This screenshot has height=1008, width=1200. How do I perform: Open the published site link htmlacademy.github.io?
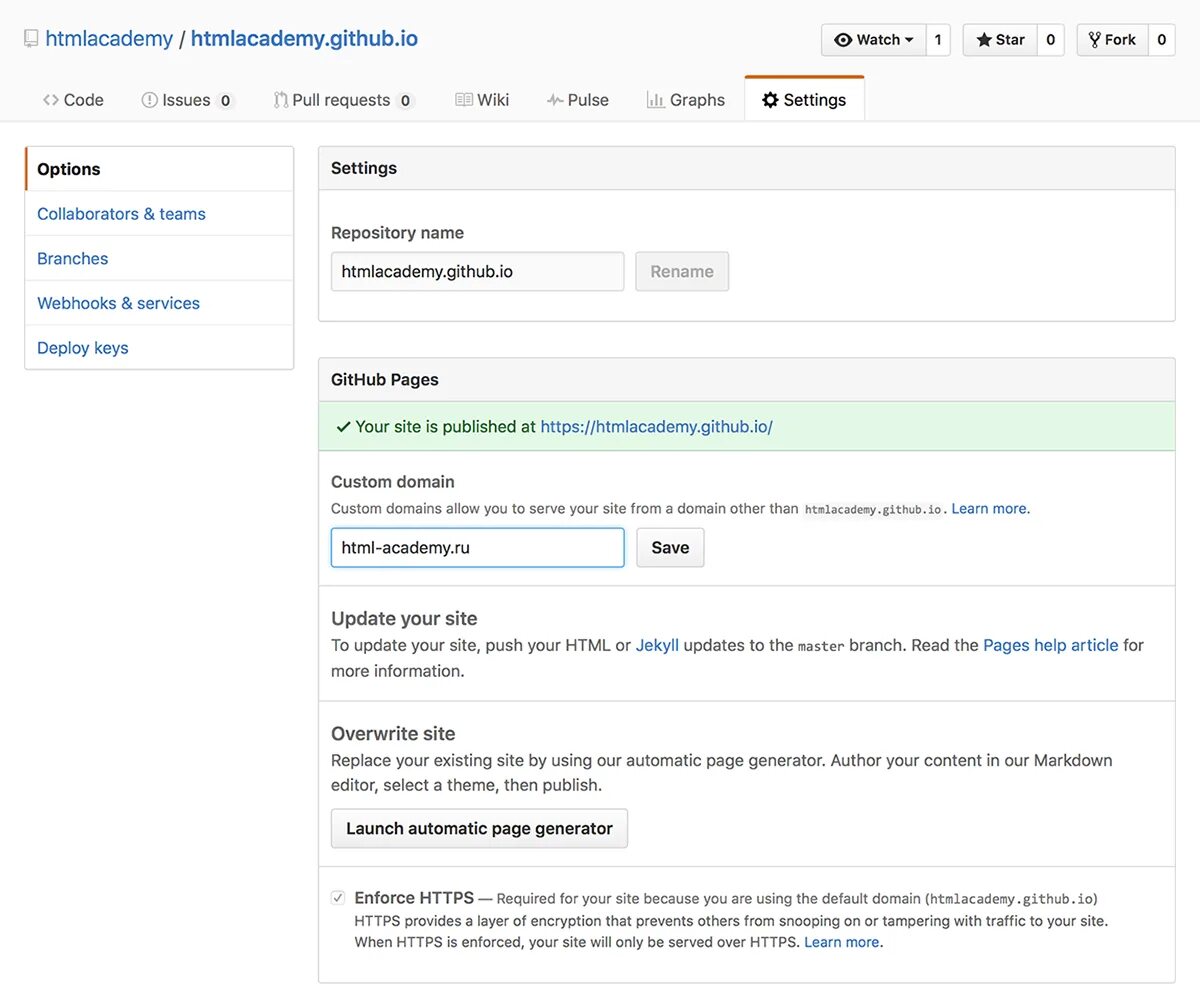(656, 426)
